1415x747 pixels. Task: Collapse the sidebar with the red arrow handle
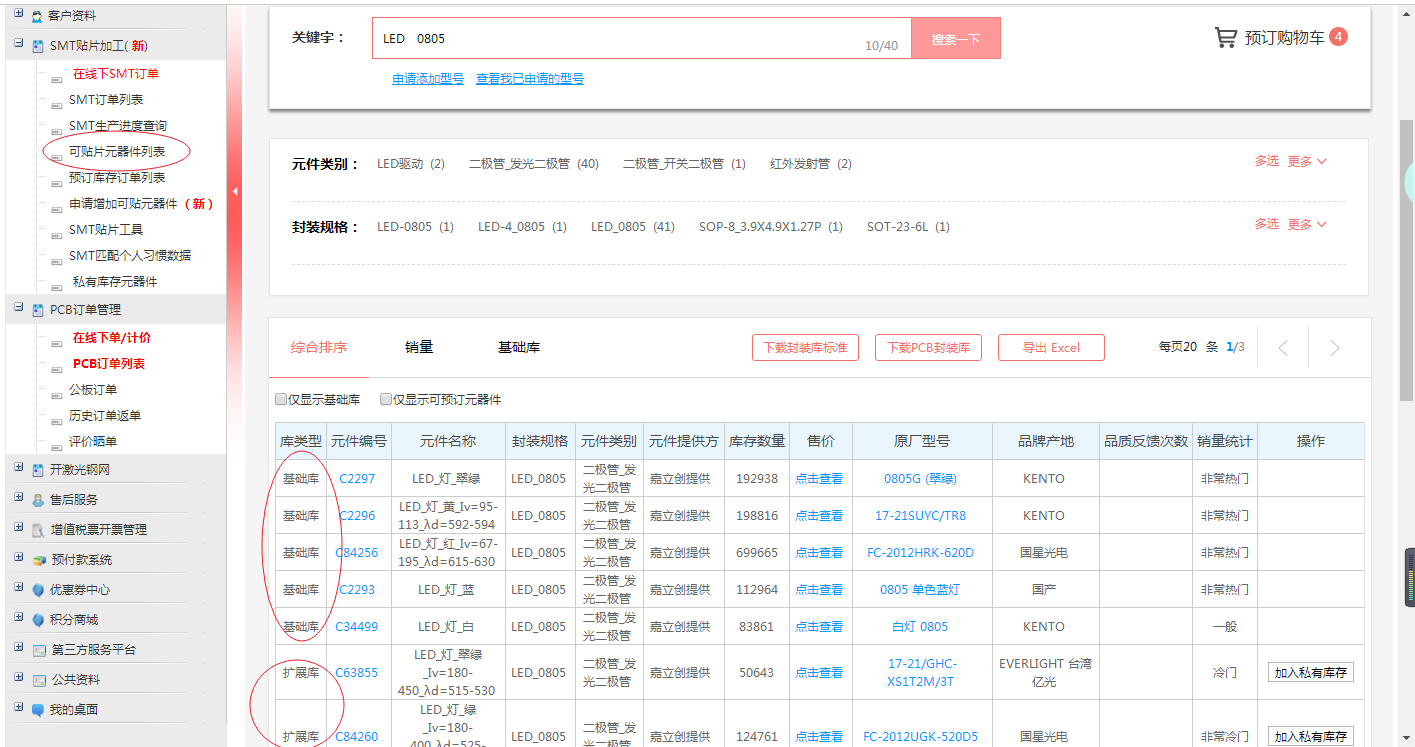236,191
